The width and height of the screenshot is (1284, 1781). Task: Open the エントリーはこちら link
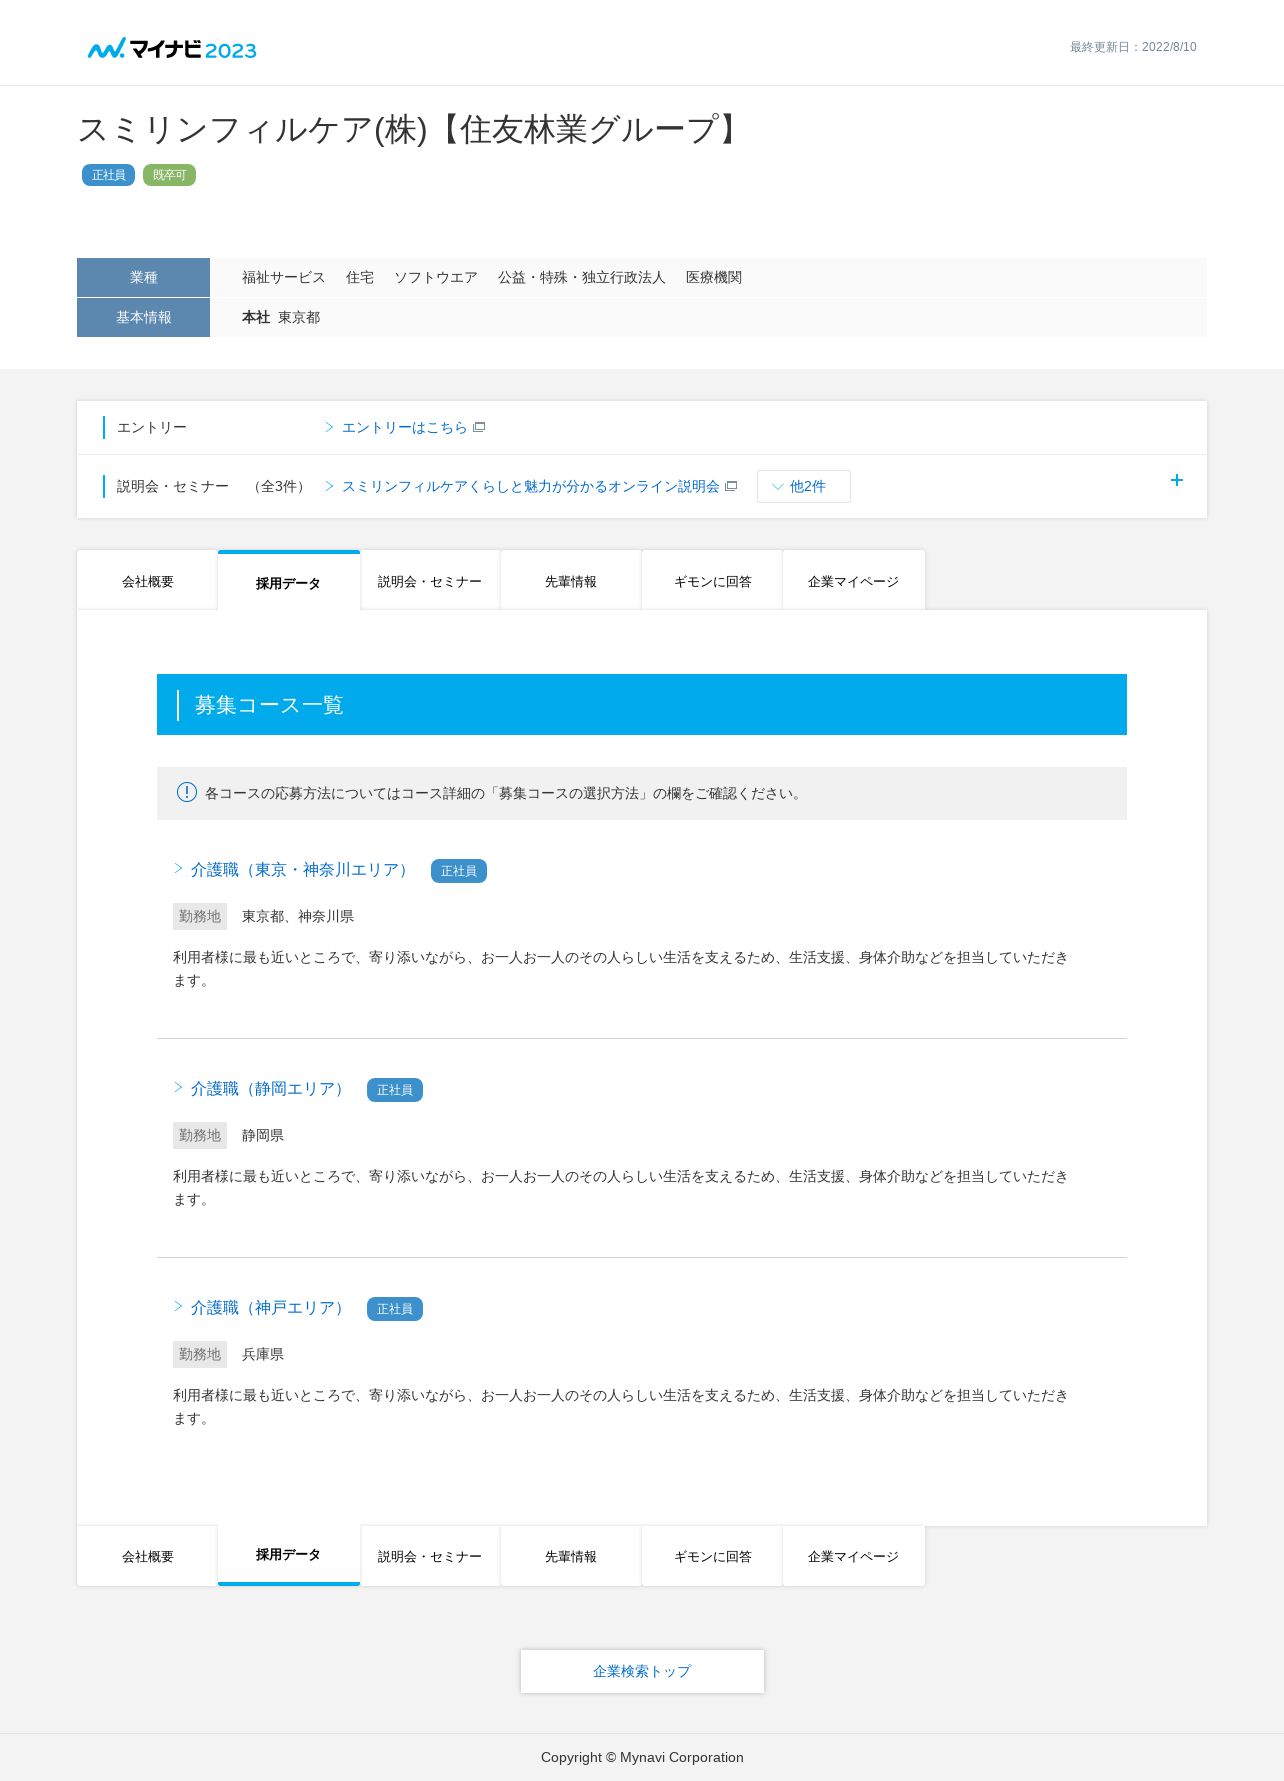404,427
